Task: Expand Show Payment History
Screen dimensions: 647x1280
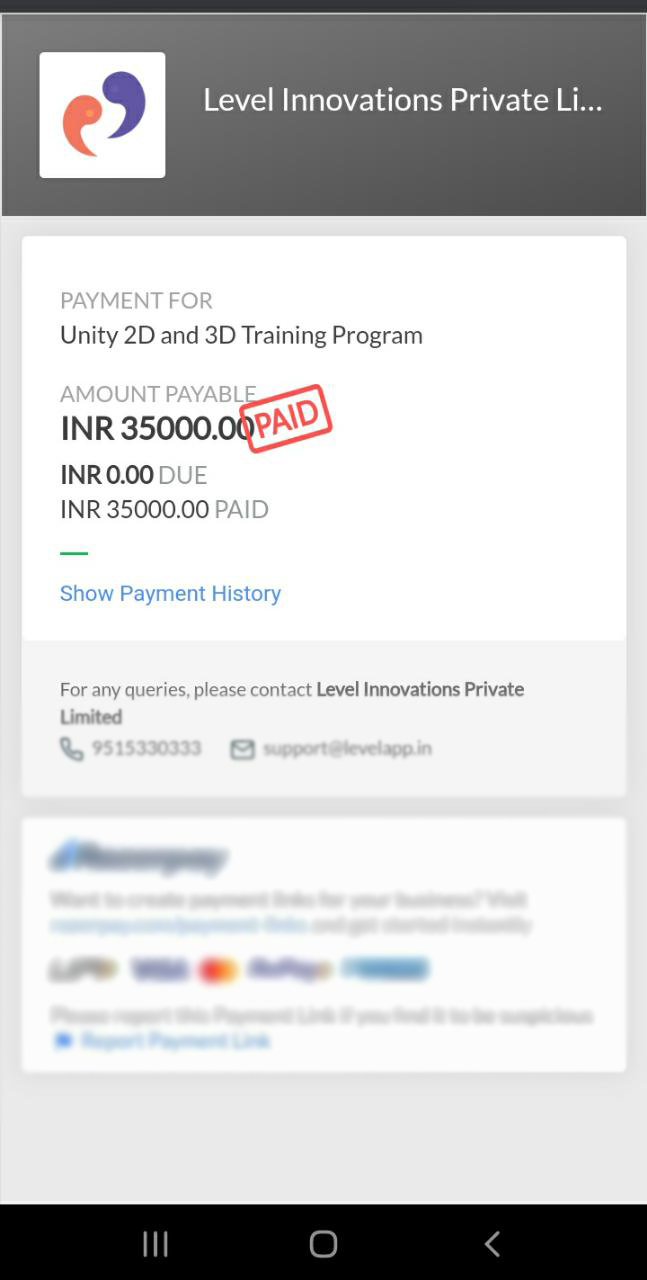Action: (x=170, y=593)
